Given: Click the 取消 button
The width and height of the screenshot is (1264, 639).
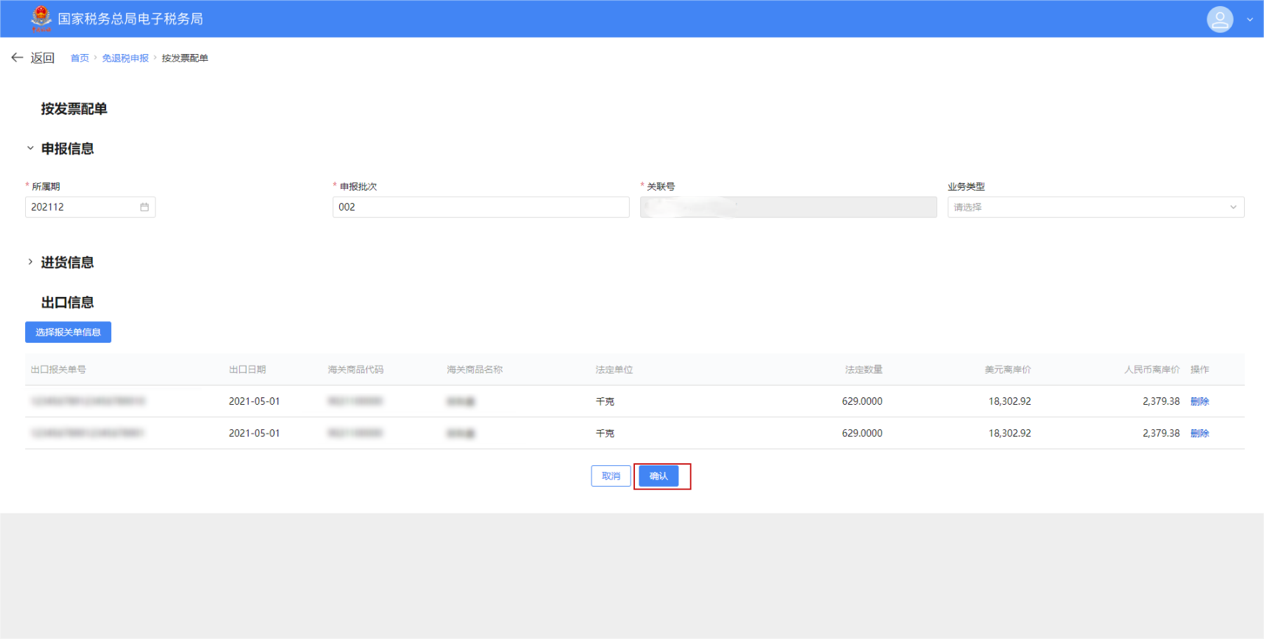Looking at the screenshot, I should tap(610, 476).
